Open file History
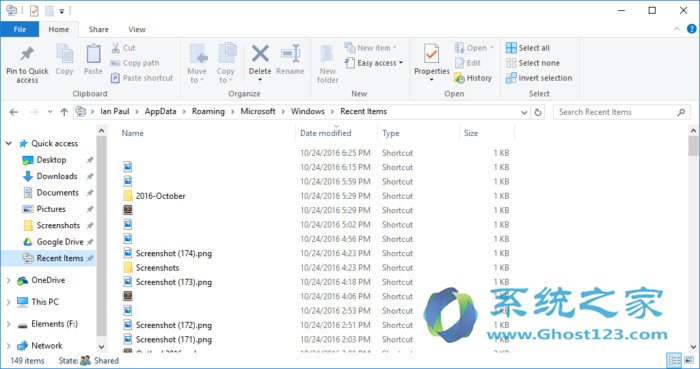The image size is (700, 369). click(473, 78)
